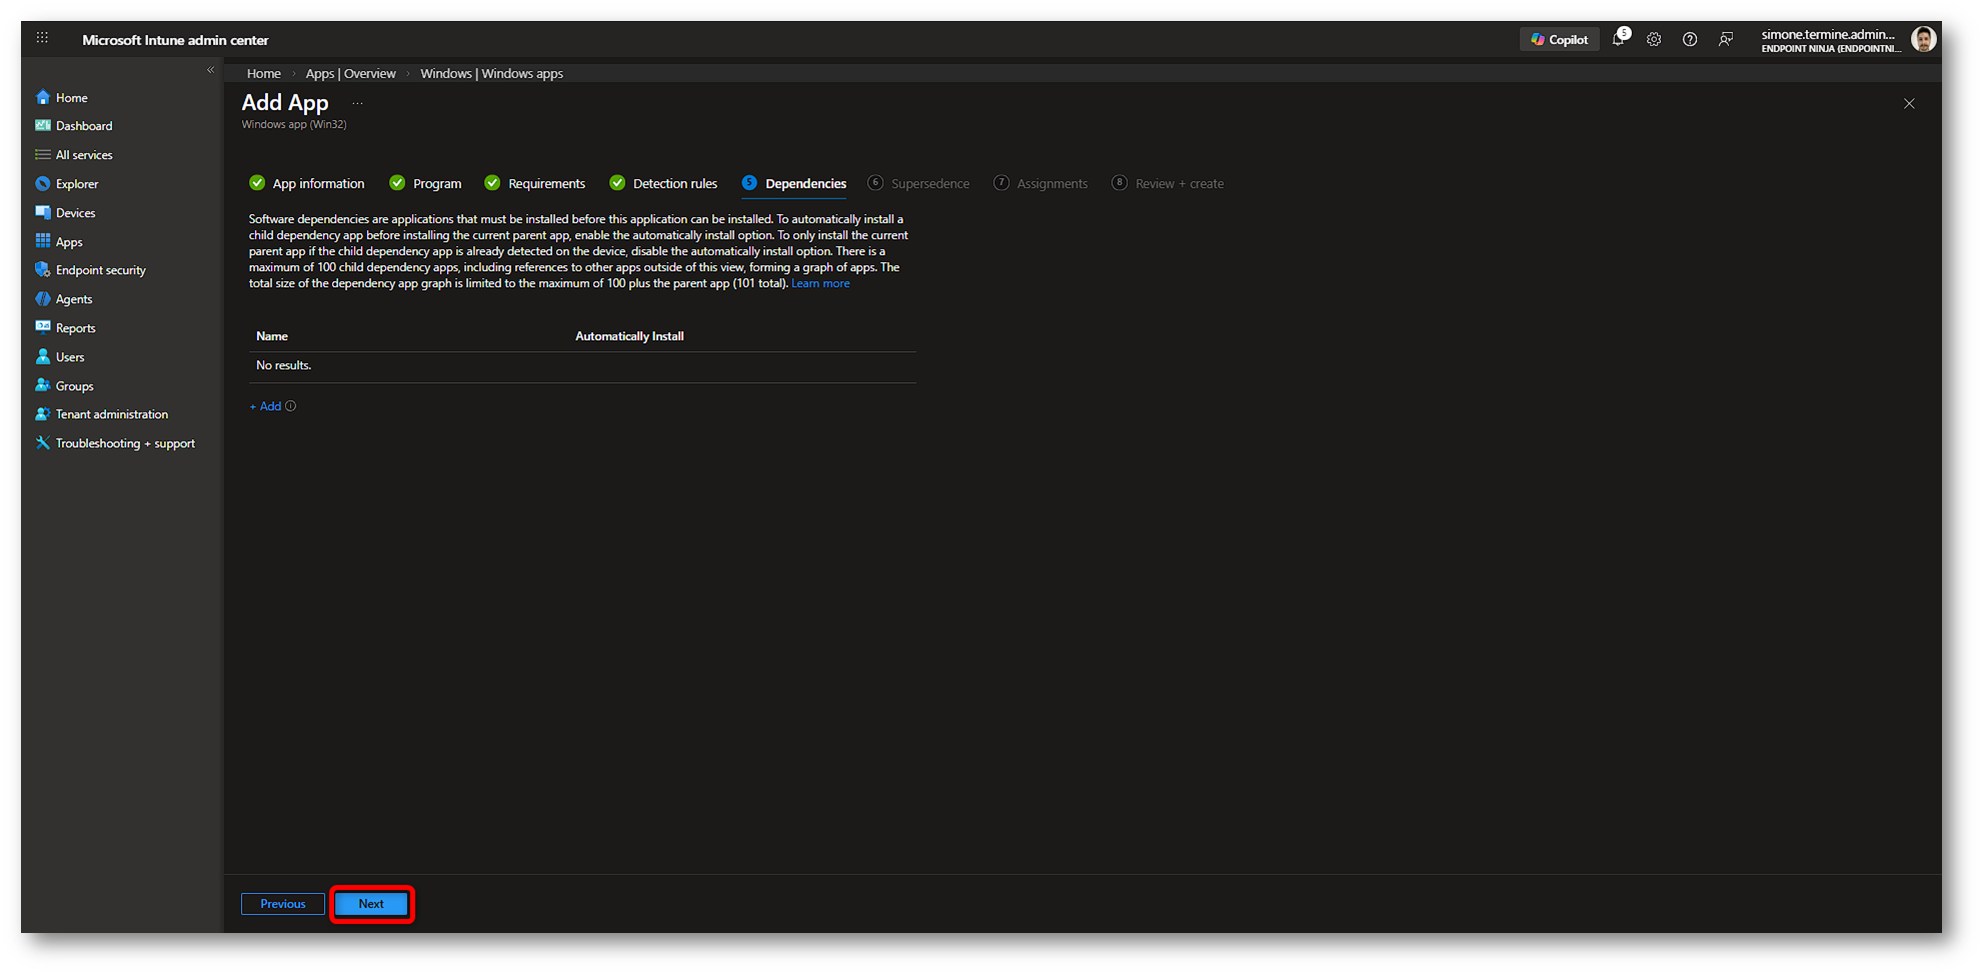Click the Explorer icon in sidebar
Image resolution: width=1984 pixels, height=975 pixels.
[x=43, y=184]
